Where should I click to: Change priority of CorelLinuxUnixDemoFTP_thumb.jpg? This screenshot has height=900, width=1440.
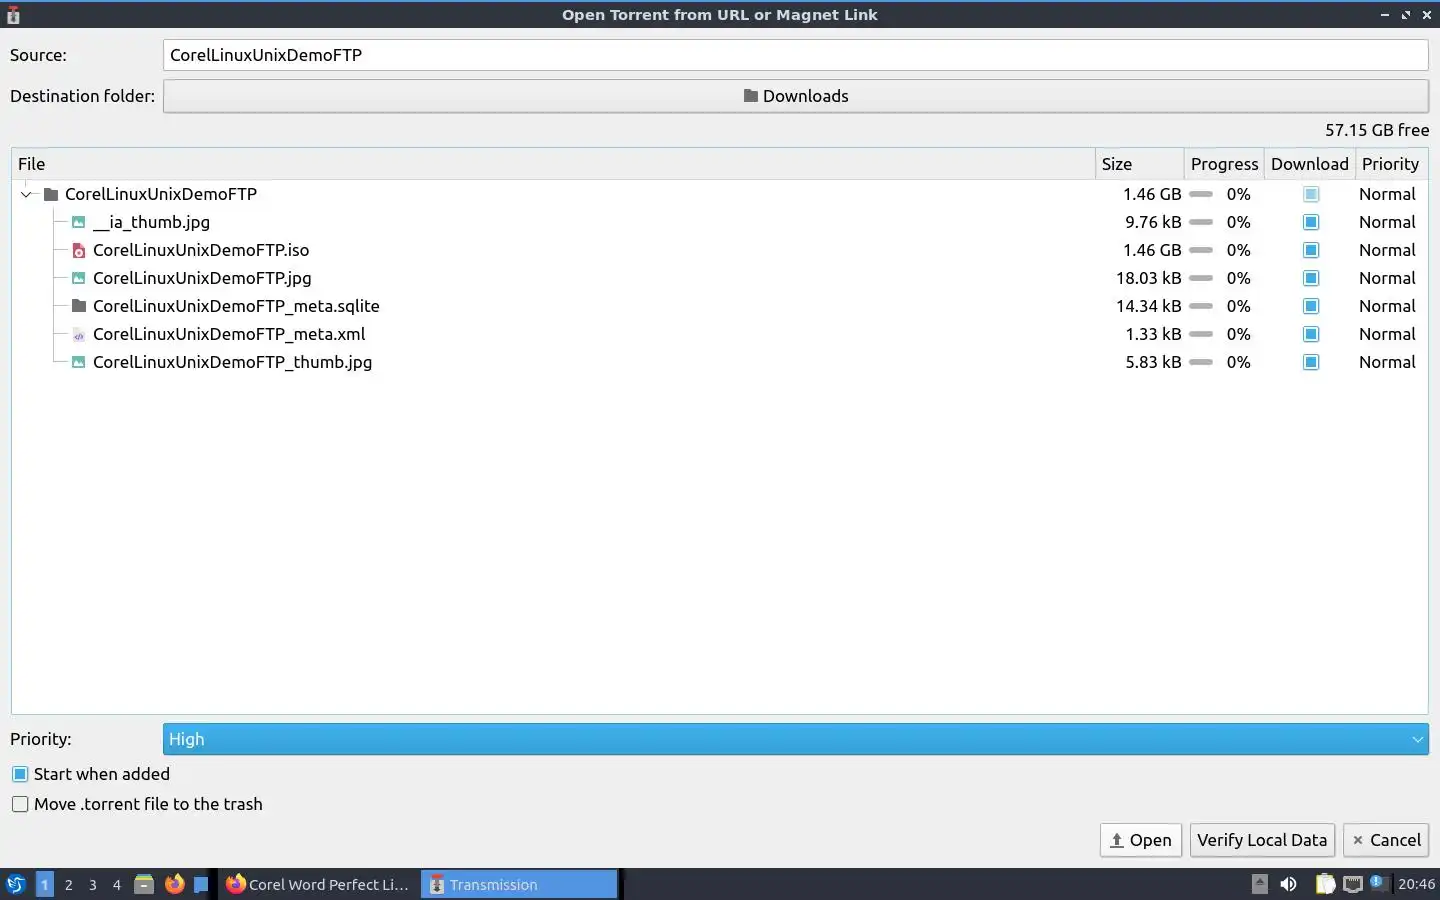pyautogui.click(x=1387, y=362)
